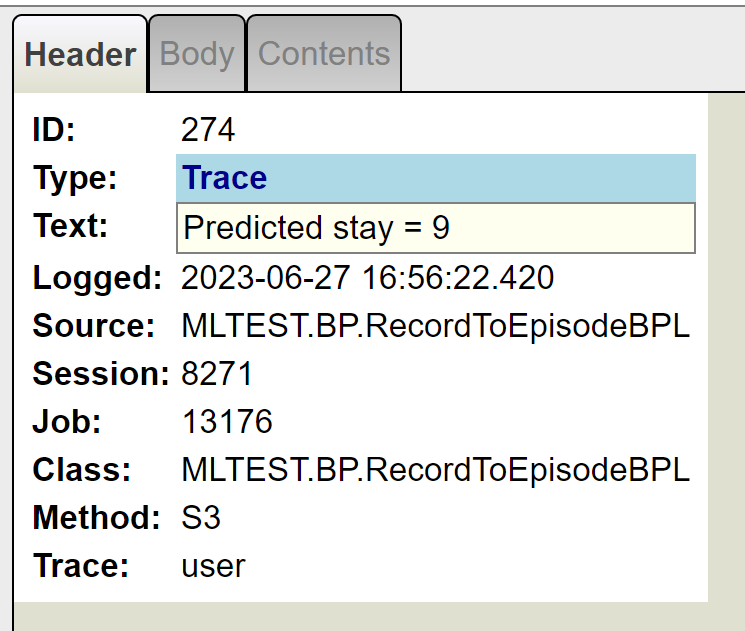The height and width of the screenshot is (631, 745).
Task: Click the highlighted Trace type value
Action: point(226,179)
